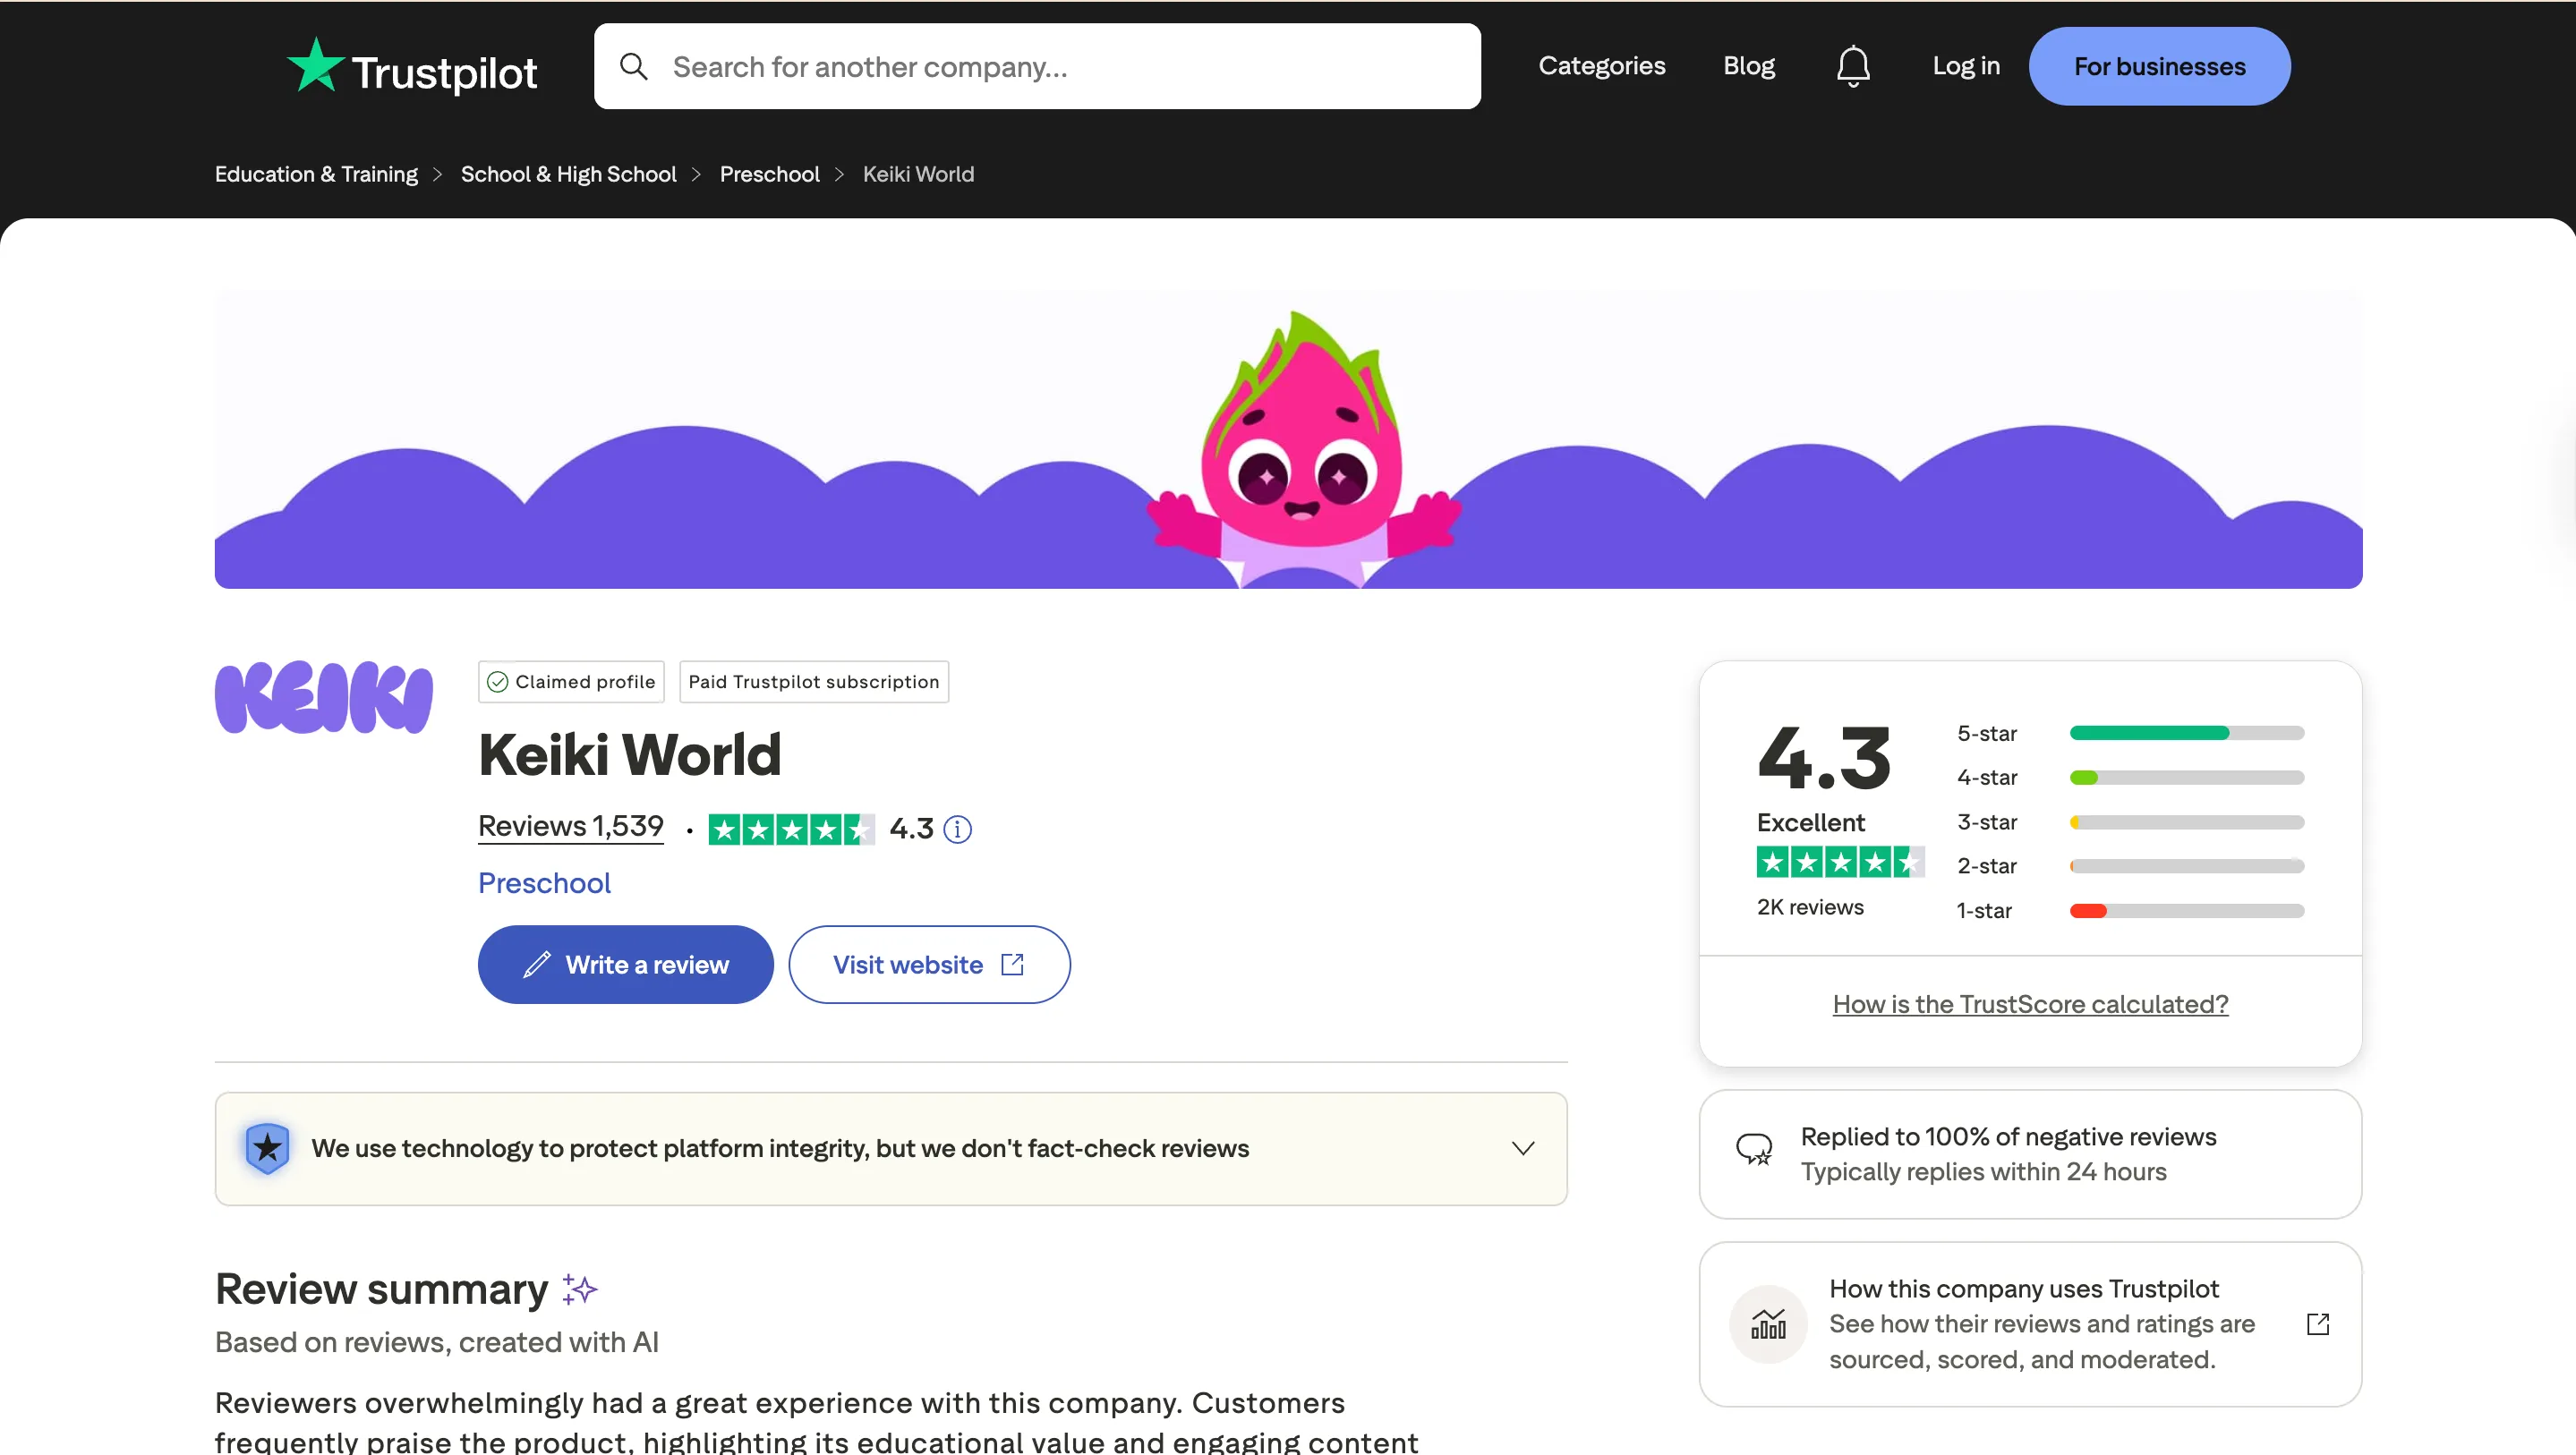Go to Education & Training breadcrumb

[316, 174]
